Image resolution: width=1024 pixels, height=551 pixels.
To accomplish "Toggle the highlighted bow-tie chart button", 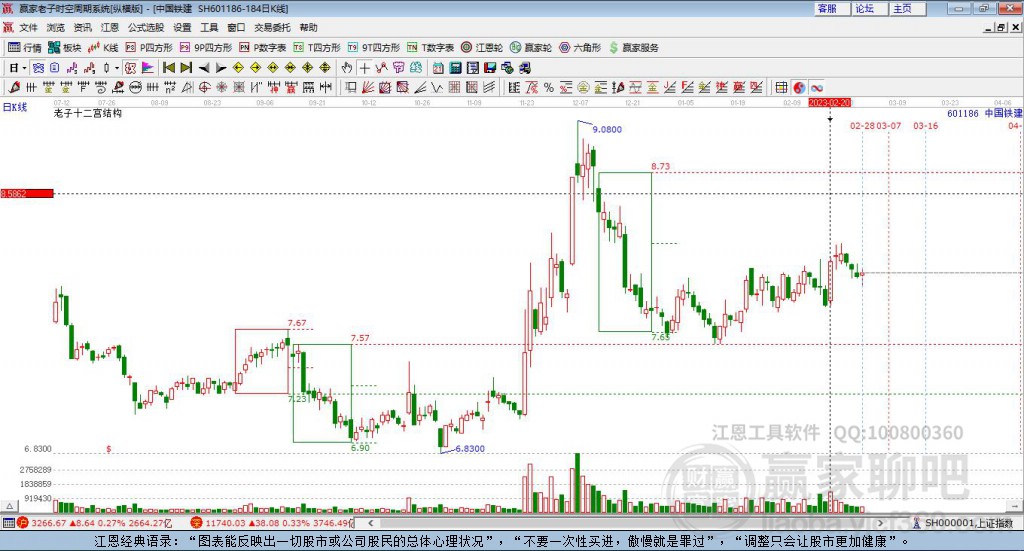I will [38, 68].
